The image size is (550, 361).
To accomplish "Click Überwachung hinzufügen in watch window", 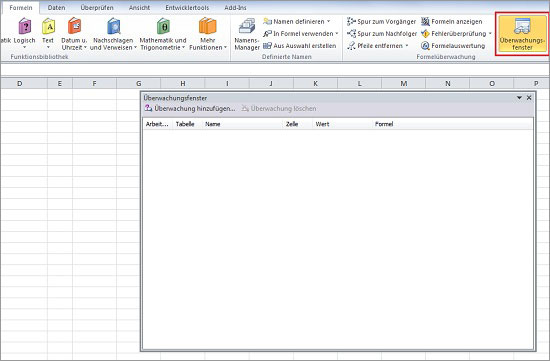I will [x=190, y=109].
